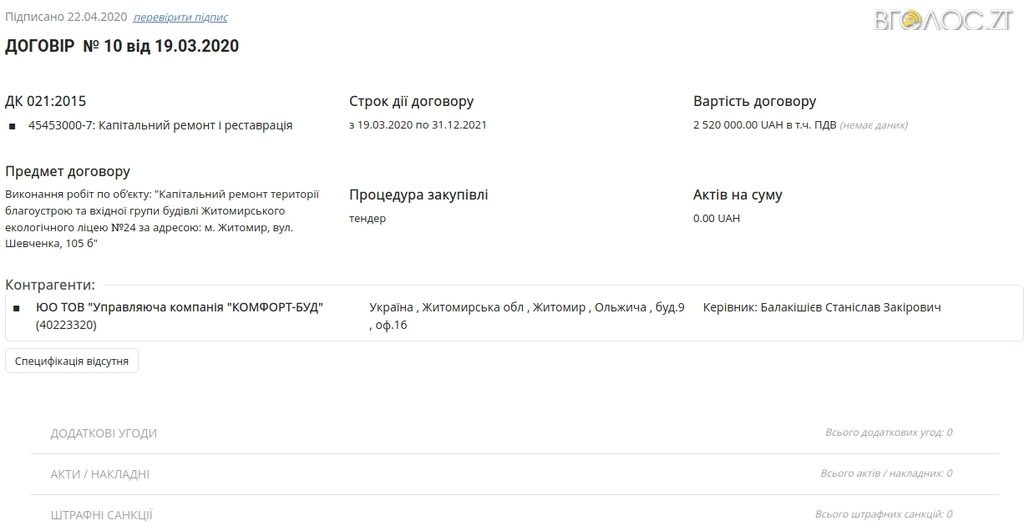
Task: Click the "перевірити підпис" link
Action: pos(180,18)
